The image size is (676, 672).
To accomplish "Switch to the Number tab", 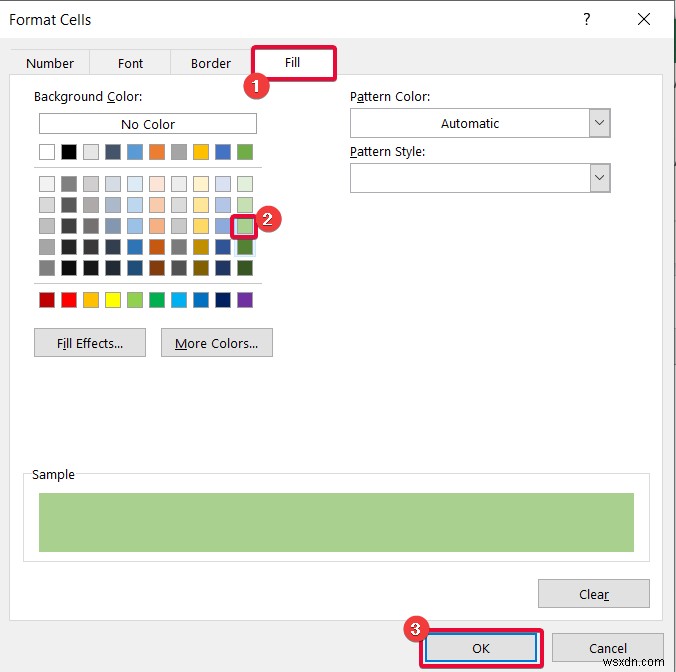I will tap(50, 63).
